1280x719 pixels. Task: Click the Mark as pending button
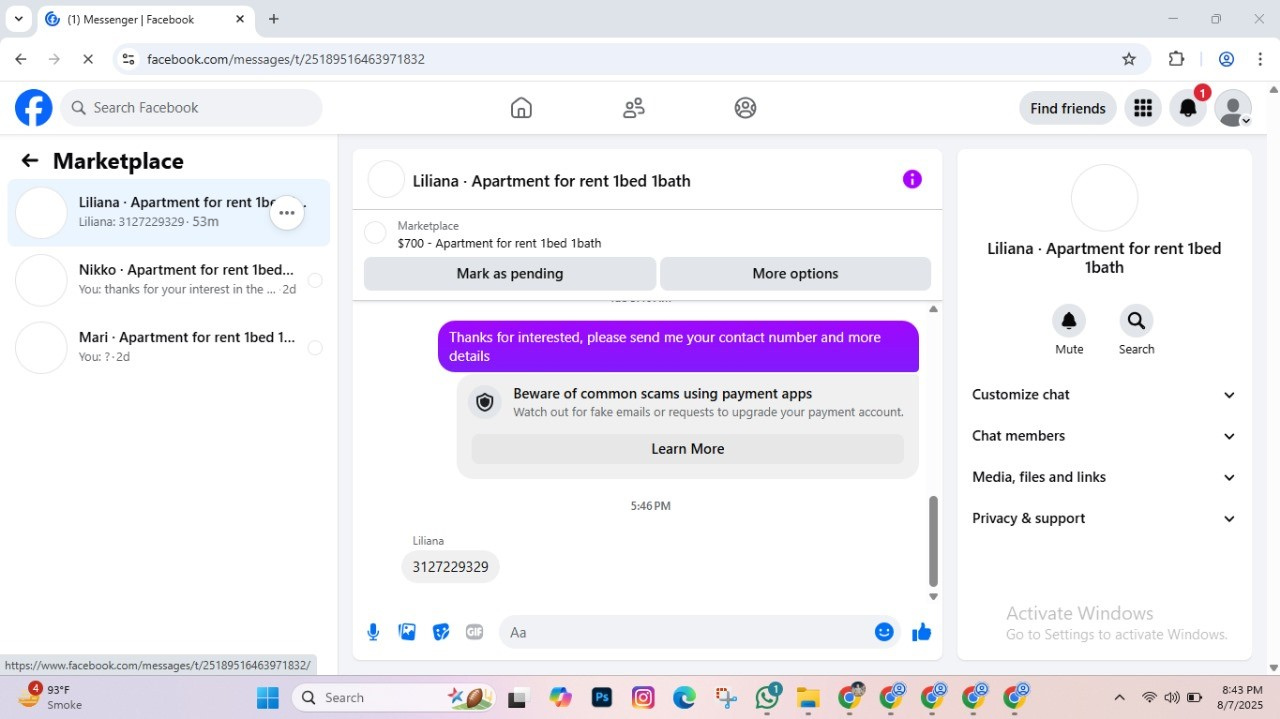click(x=510, y=274)
